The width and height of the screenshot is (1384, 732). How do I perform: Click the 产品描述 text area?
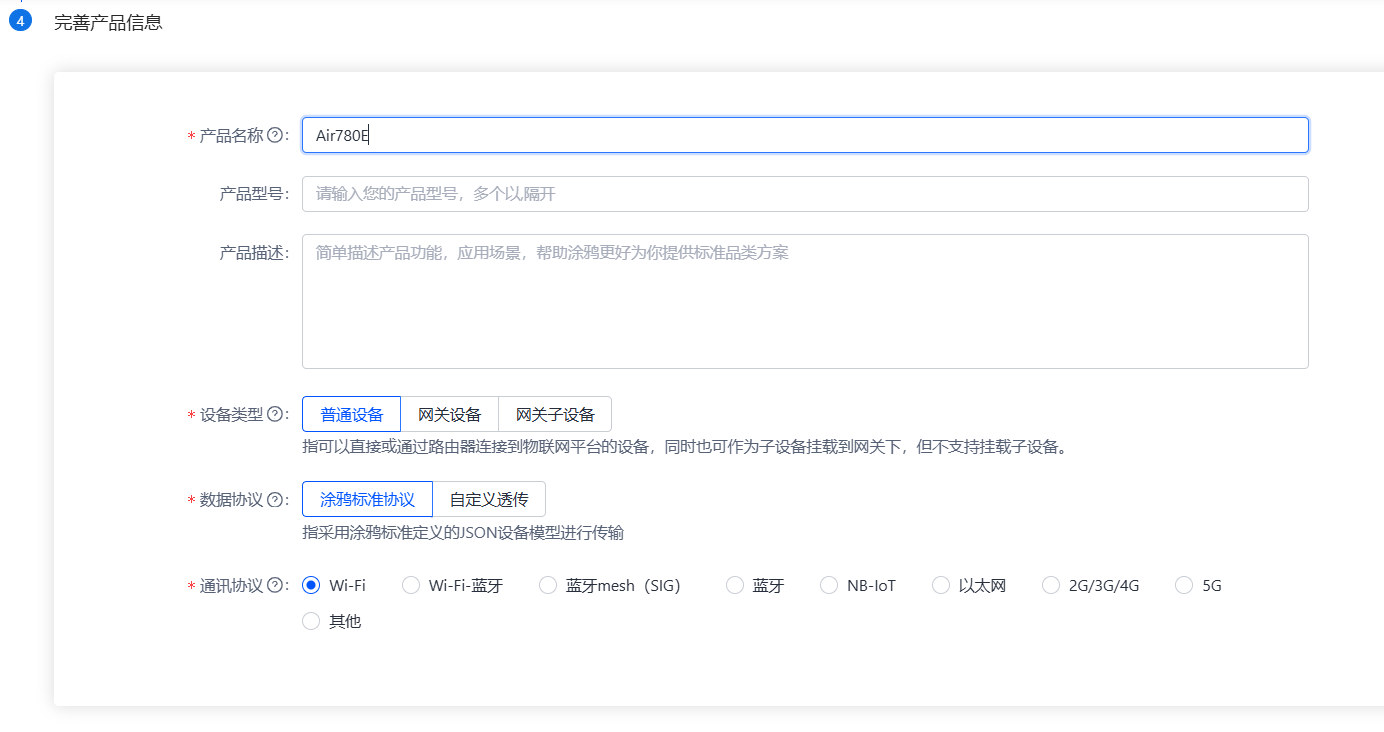[x=805, y=301]
